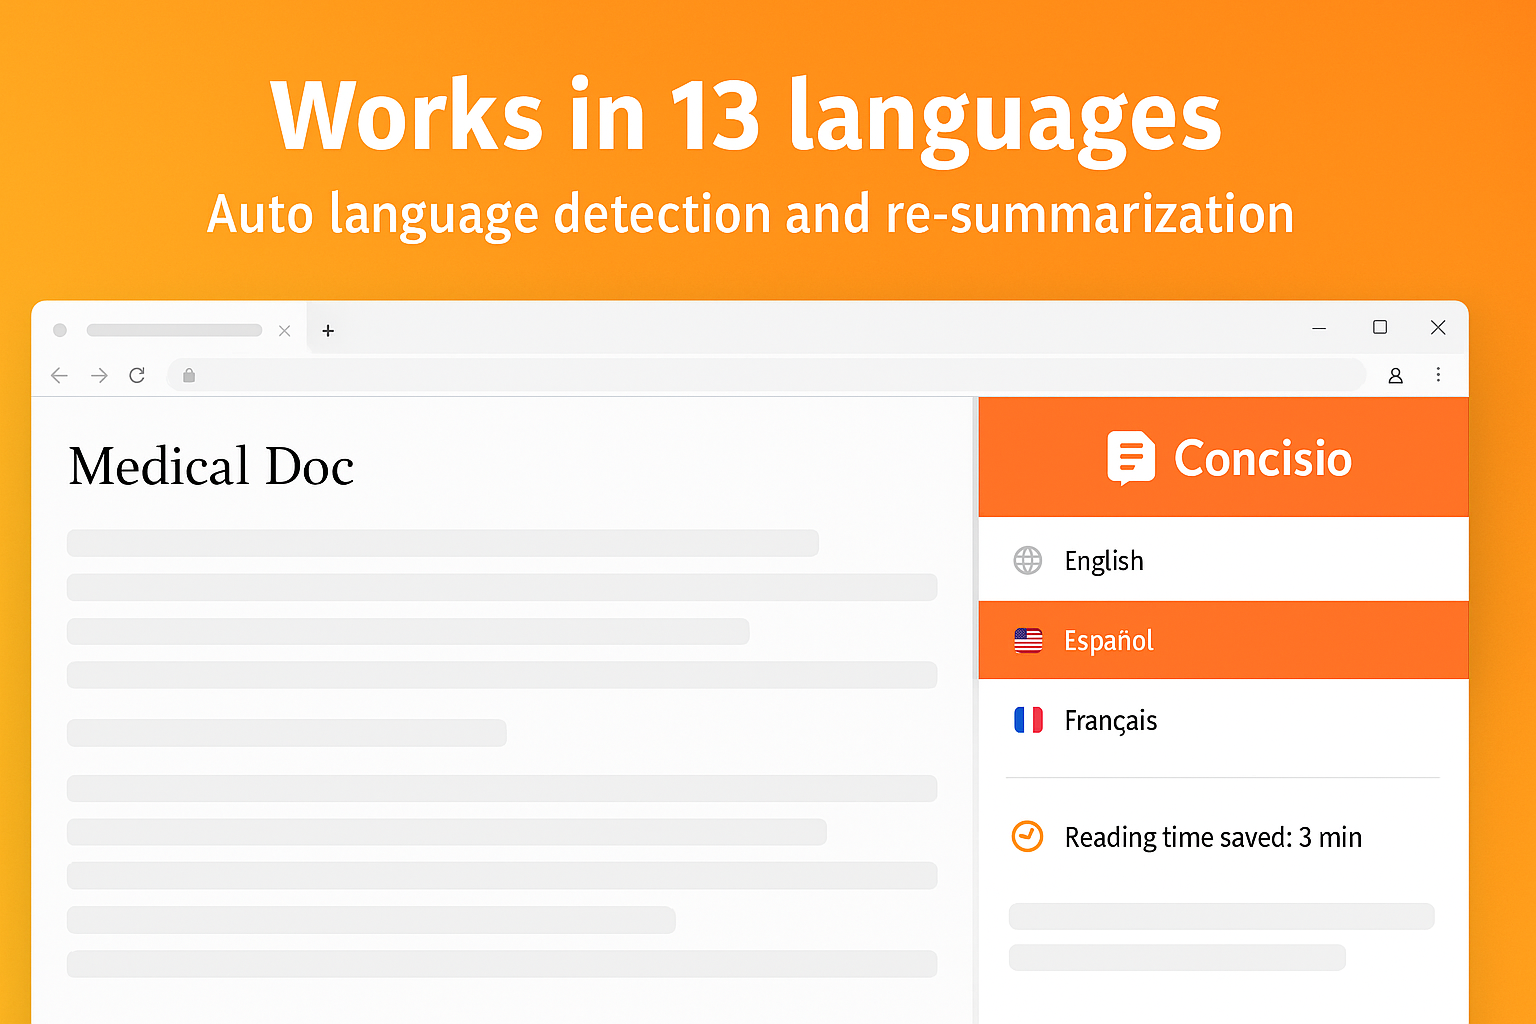Select English language option
The height and width of the screenshot is (1024, 1536).
pyautogui.click(x=1223, y=560)
